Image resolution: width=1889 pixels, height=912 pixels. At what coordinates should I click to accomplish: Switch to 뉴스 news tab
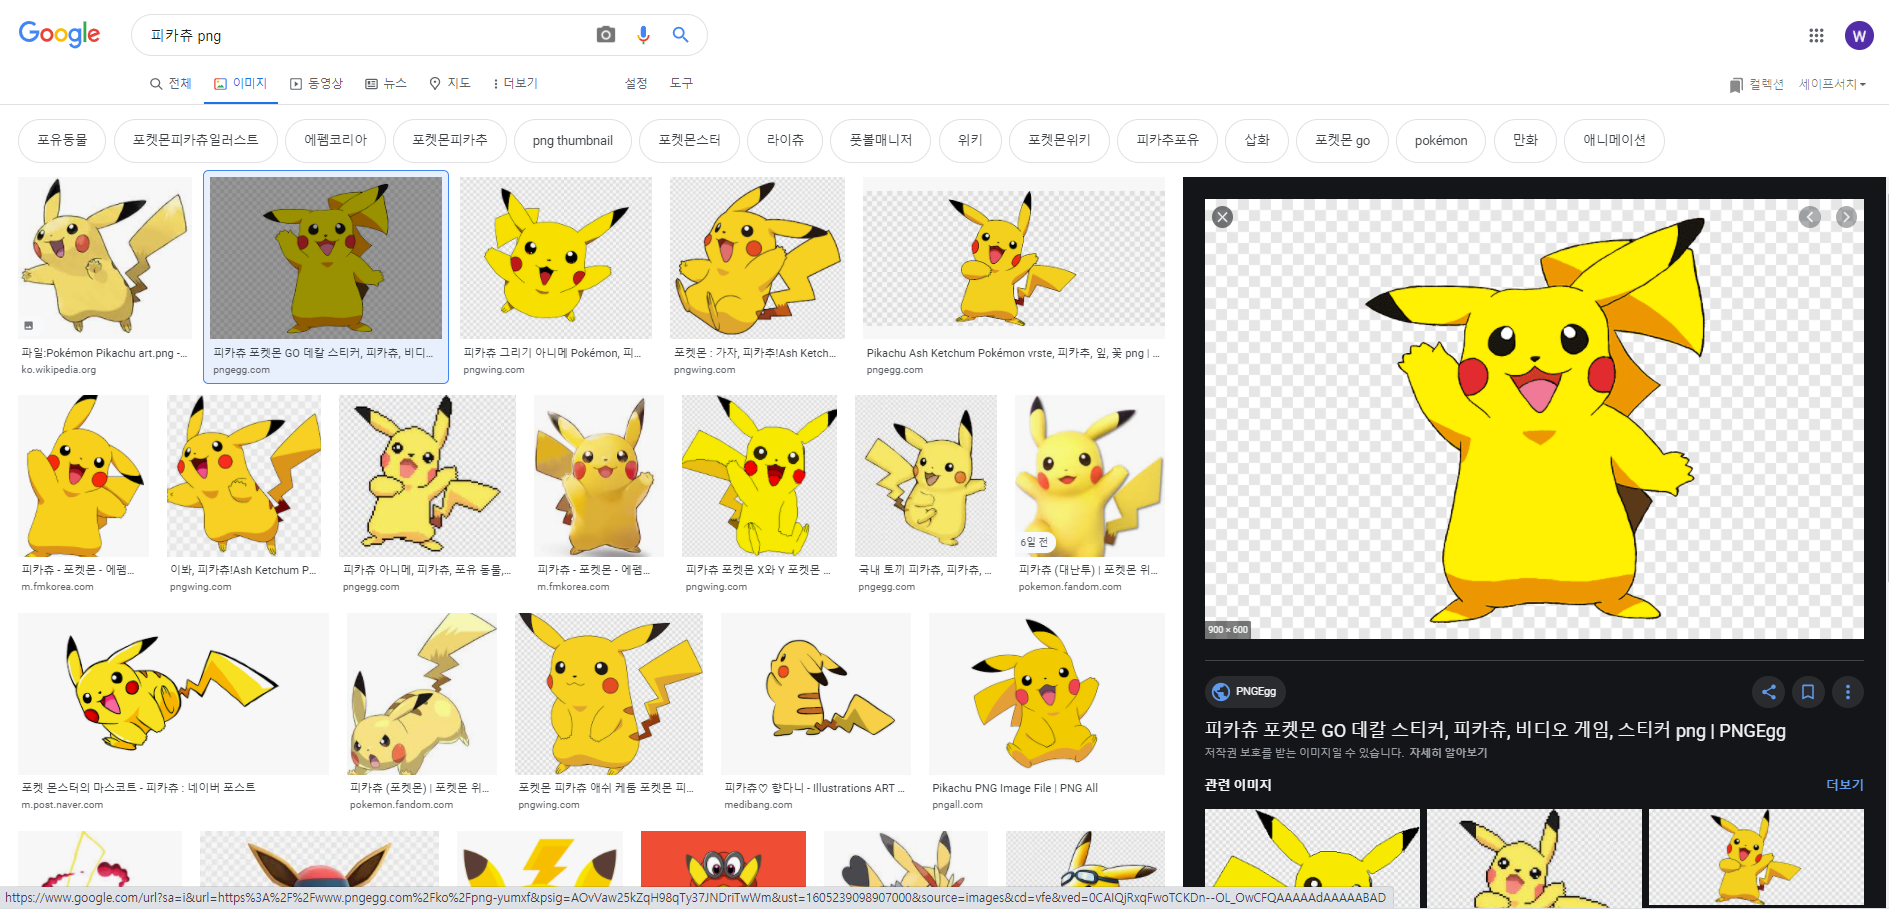click(386, 83)
